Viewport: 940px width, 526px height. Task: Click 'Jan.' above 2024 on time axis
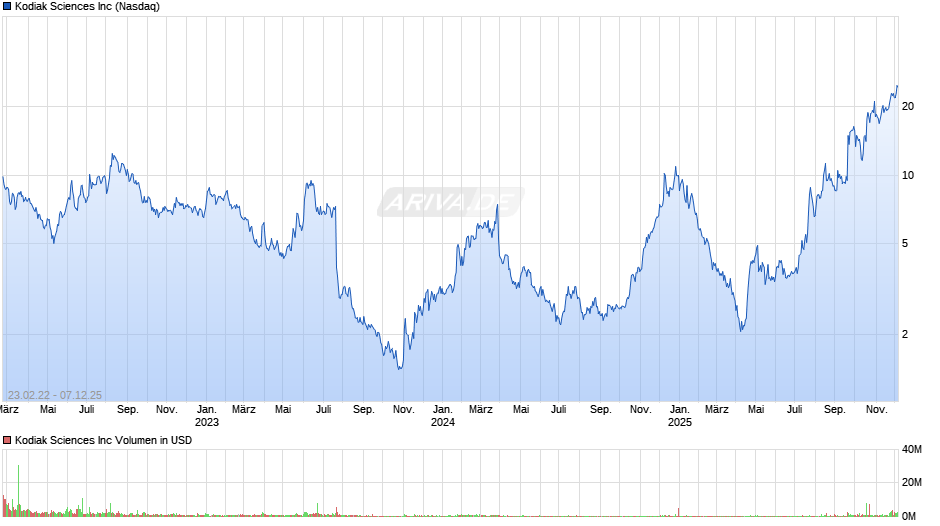(442, 409)
